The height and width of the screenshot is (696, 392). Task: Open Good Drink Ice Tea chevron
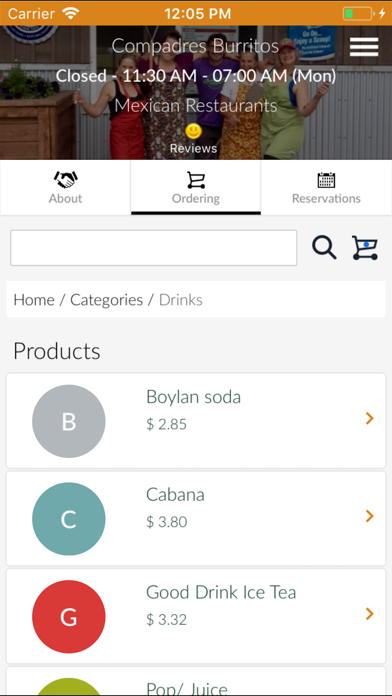tap(369, 613)
